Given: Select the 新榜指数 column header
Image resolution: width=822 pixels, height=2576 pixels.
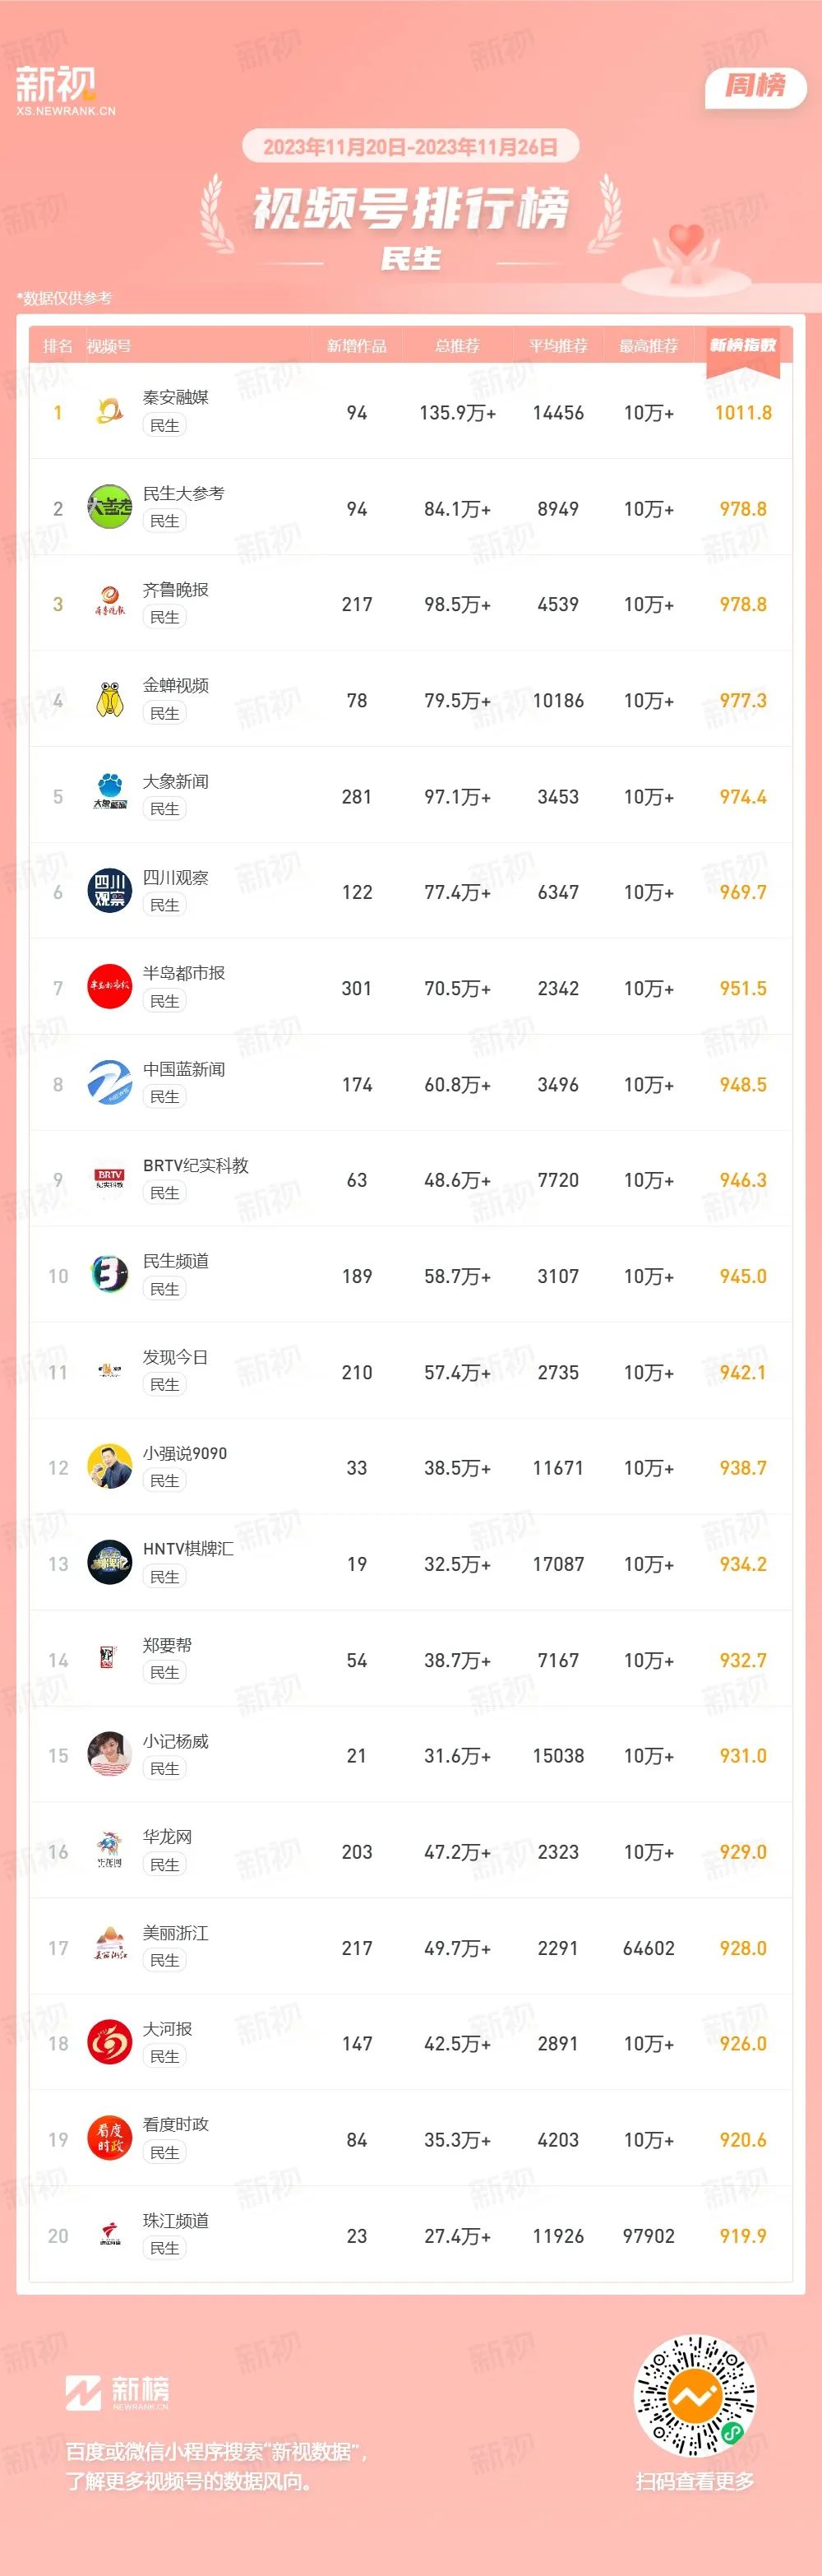Looking at the screenshot, I should coord(743,345).
